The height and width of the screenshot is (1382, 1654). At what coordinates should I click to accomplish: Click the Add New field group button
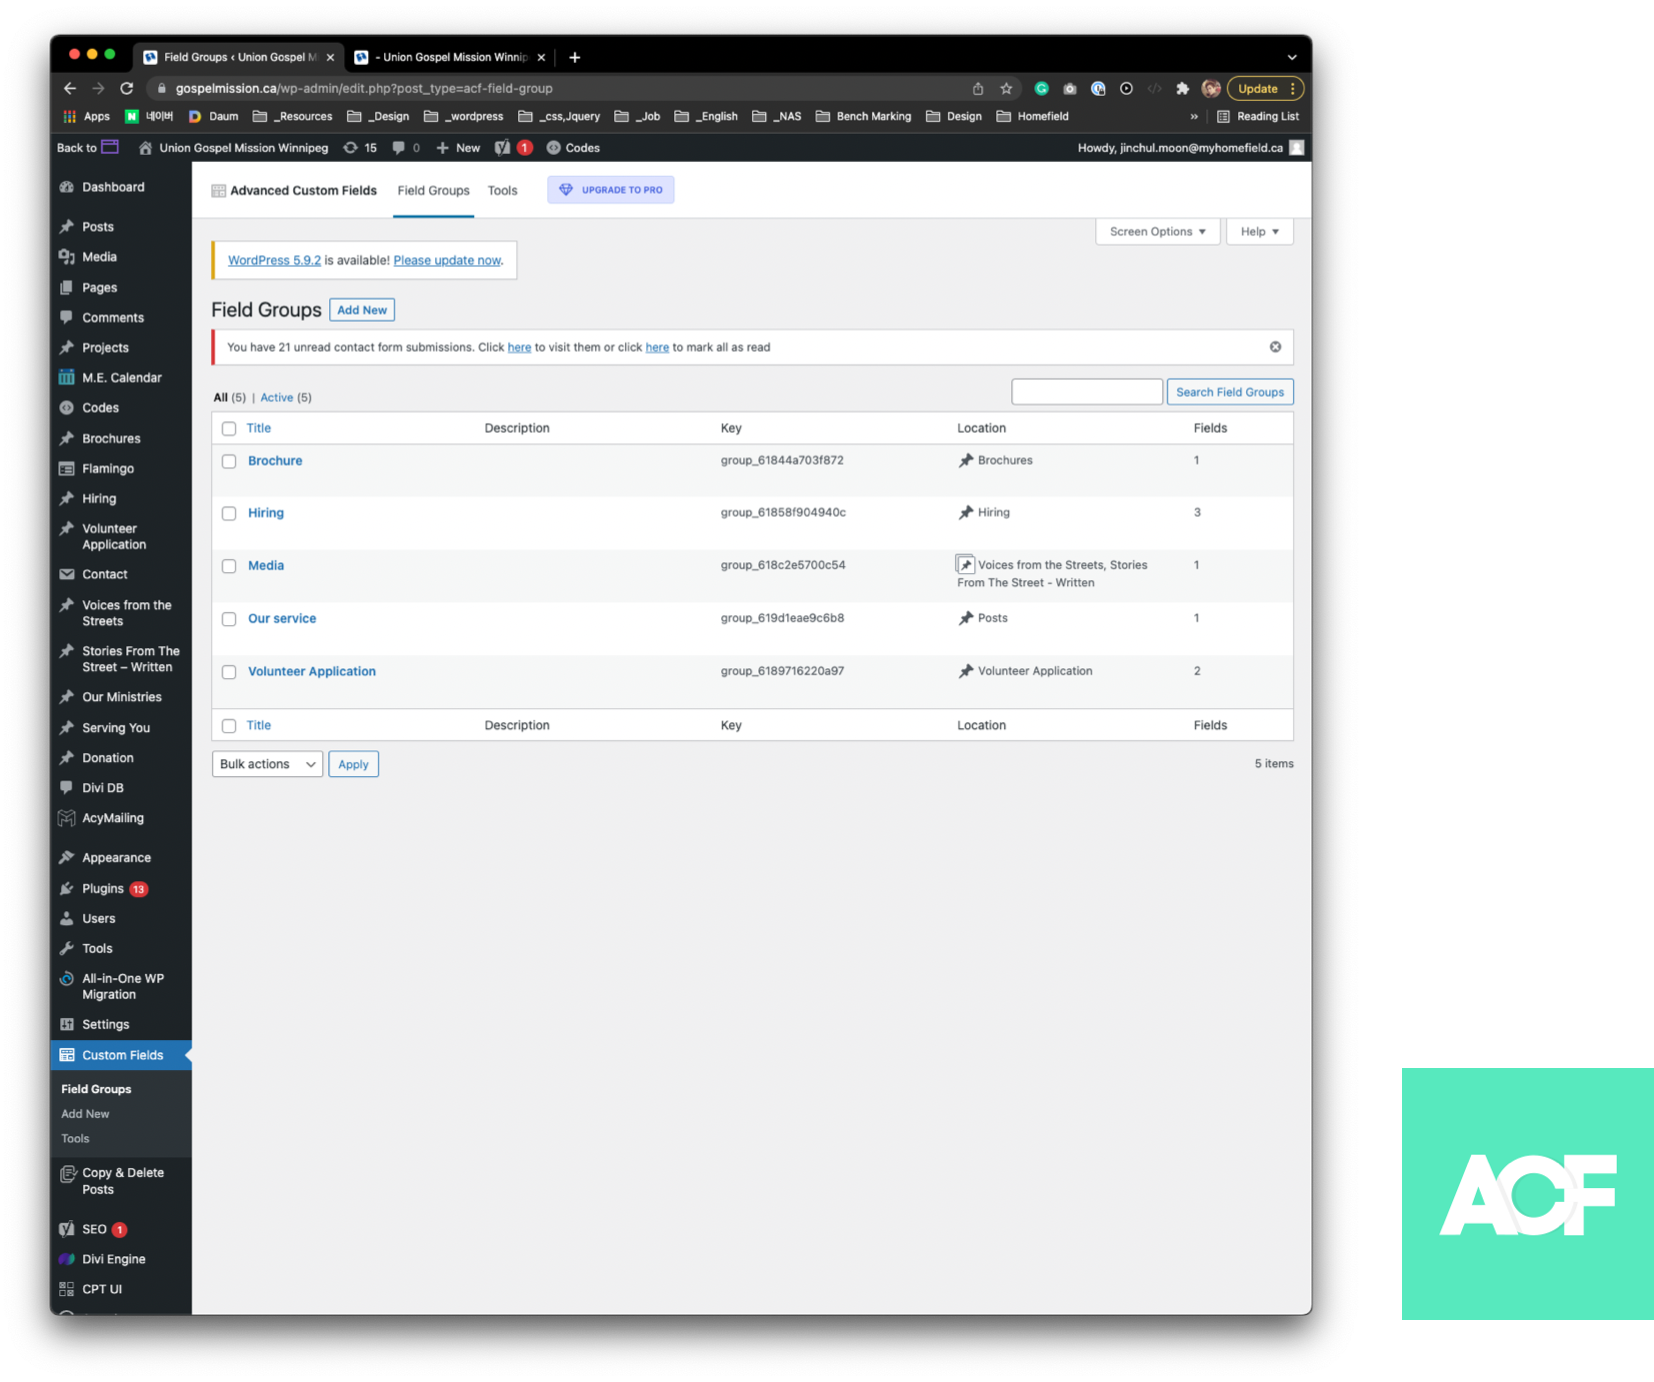361,310
